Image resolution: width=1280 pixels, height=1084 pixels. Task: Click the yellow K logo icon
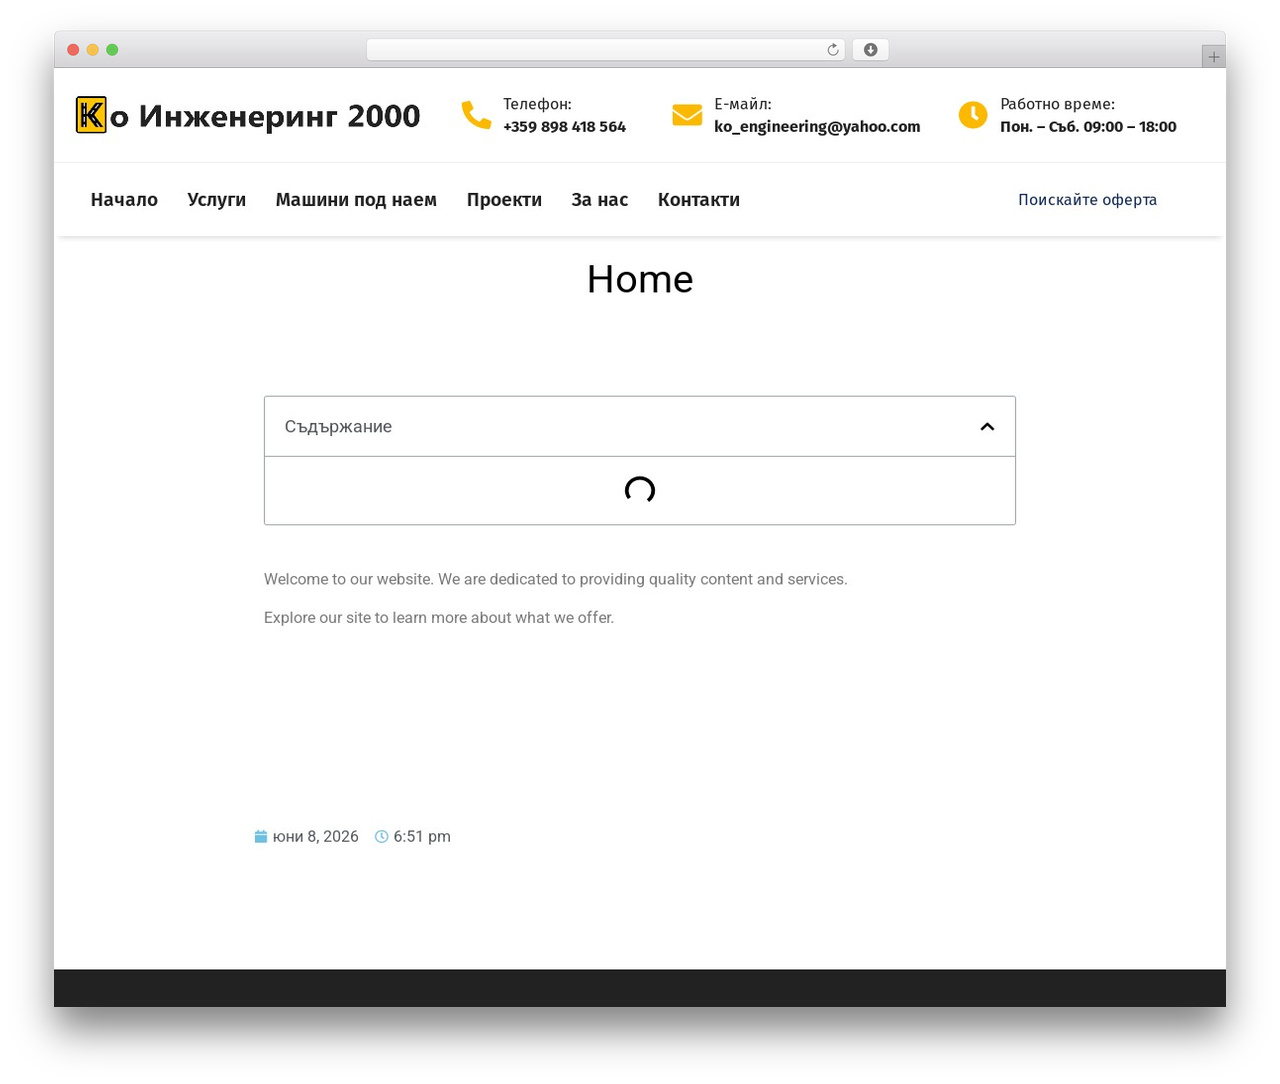click(91, 115)
